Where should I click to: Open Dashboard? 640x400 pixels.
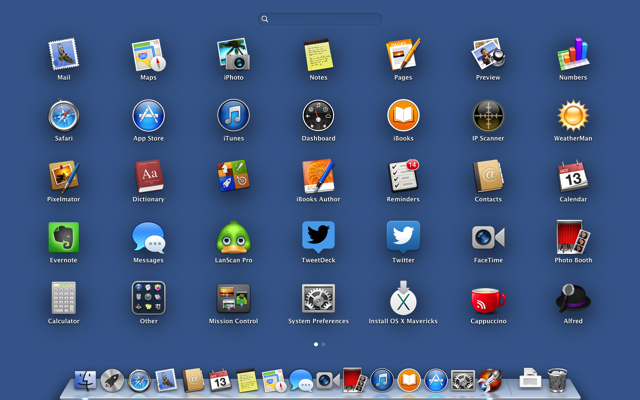(318, 116)
